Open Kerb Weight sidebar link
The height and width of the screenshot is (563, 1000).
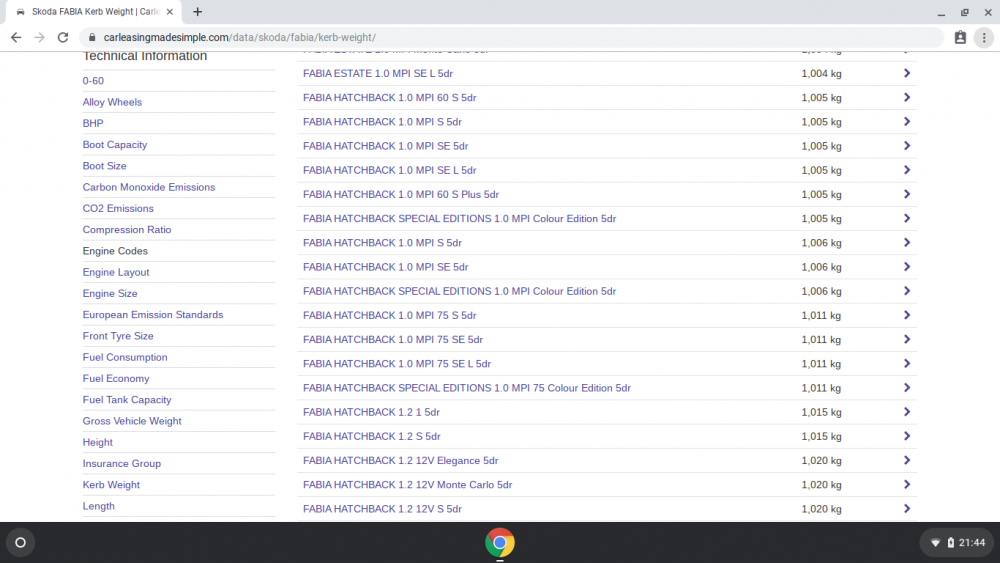pyautogui.click(x=111, y=485)
